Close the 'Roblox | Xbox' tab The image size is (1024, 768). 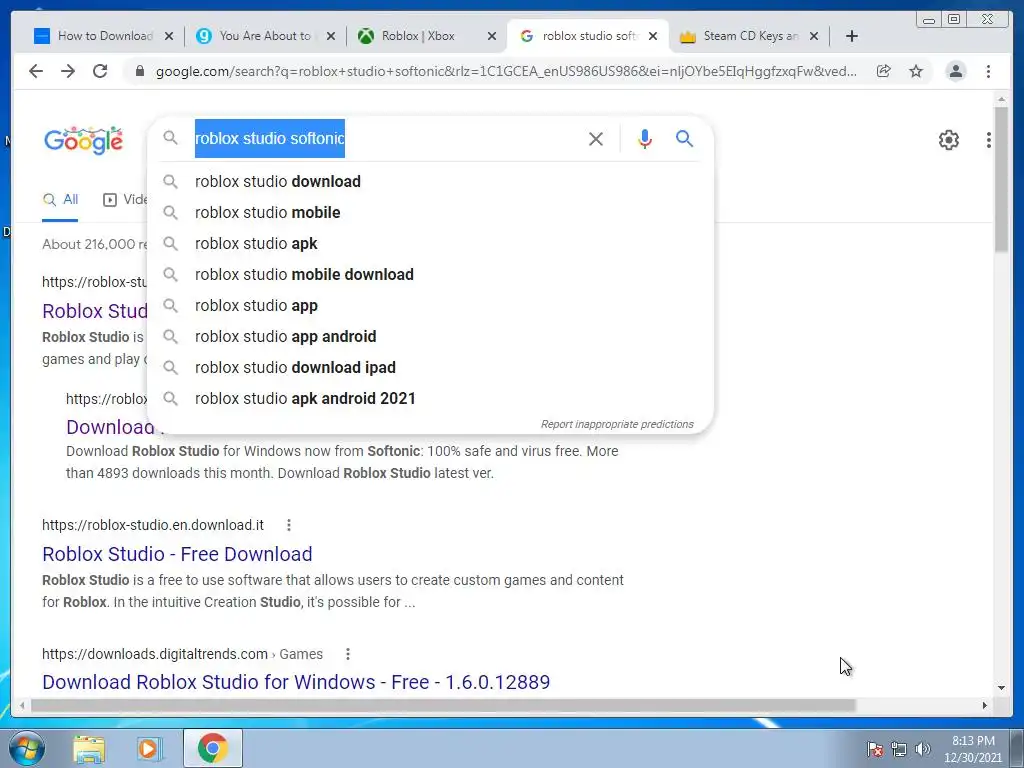click(x=492, y=36)
